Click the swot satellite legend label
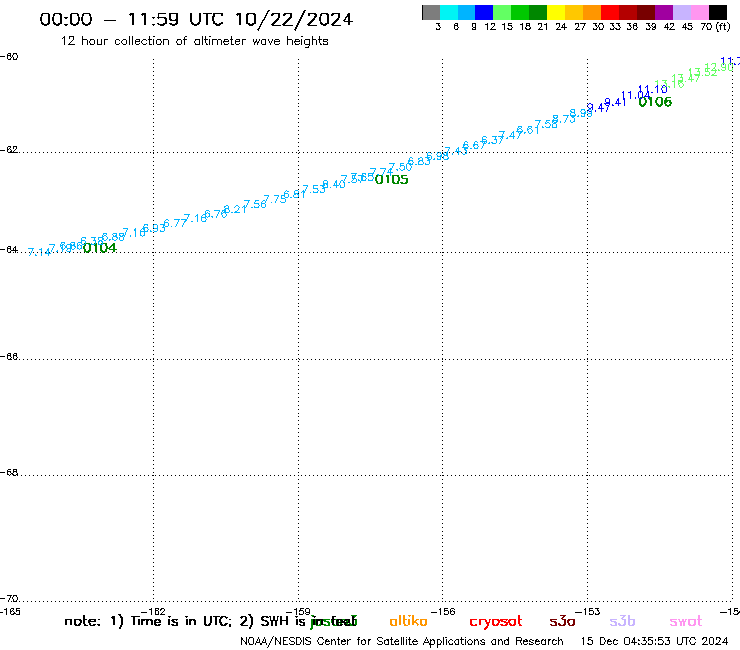740x650 pixels. pos(686,621)
